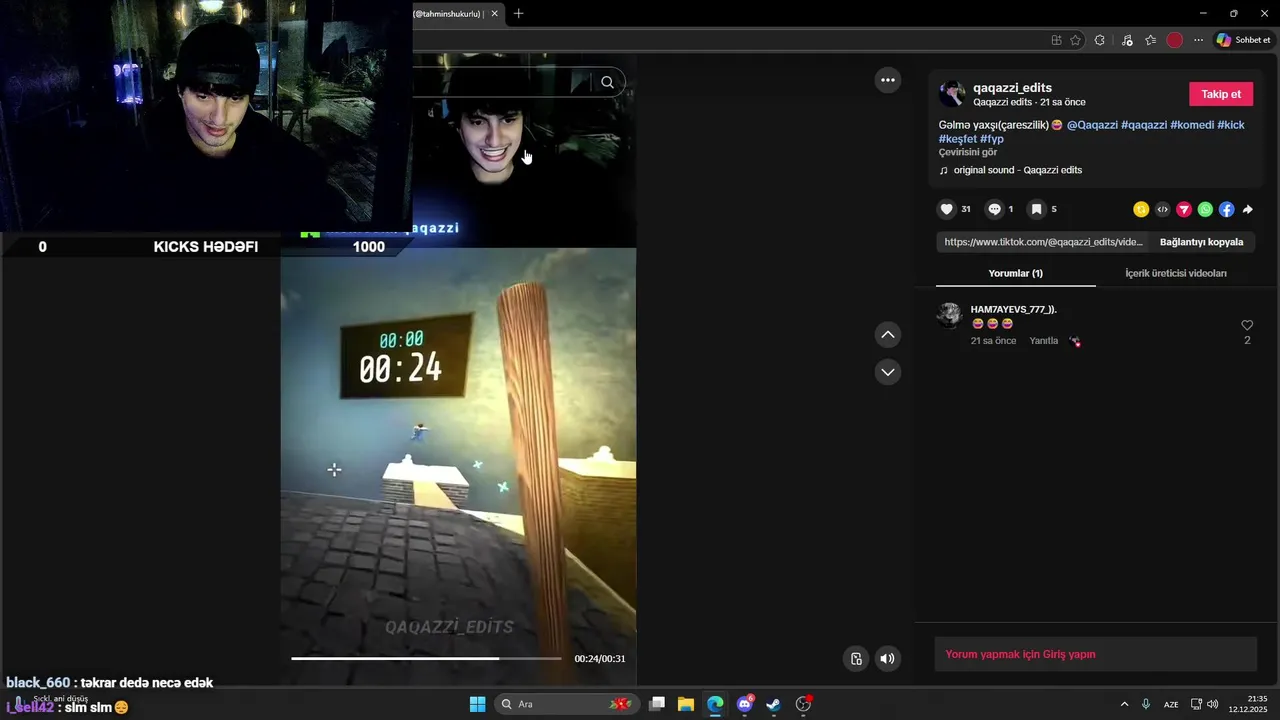
Task: Open browser extensions puzzle icon
Action: tap(1100, 40)
